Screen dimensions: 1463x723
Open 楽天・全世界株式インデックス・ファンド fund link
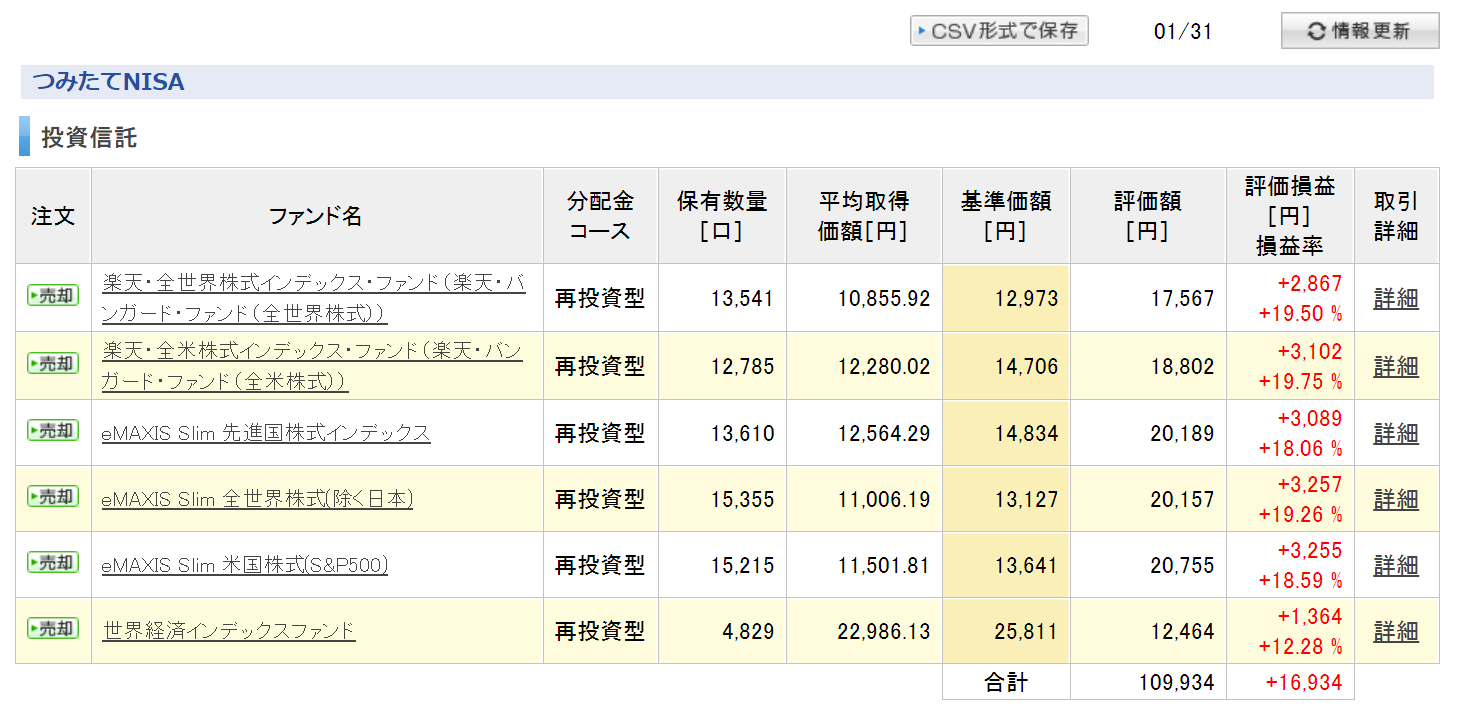pyautogui.click(x=313, y=298)
